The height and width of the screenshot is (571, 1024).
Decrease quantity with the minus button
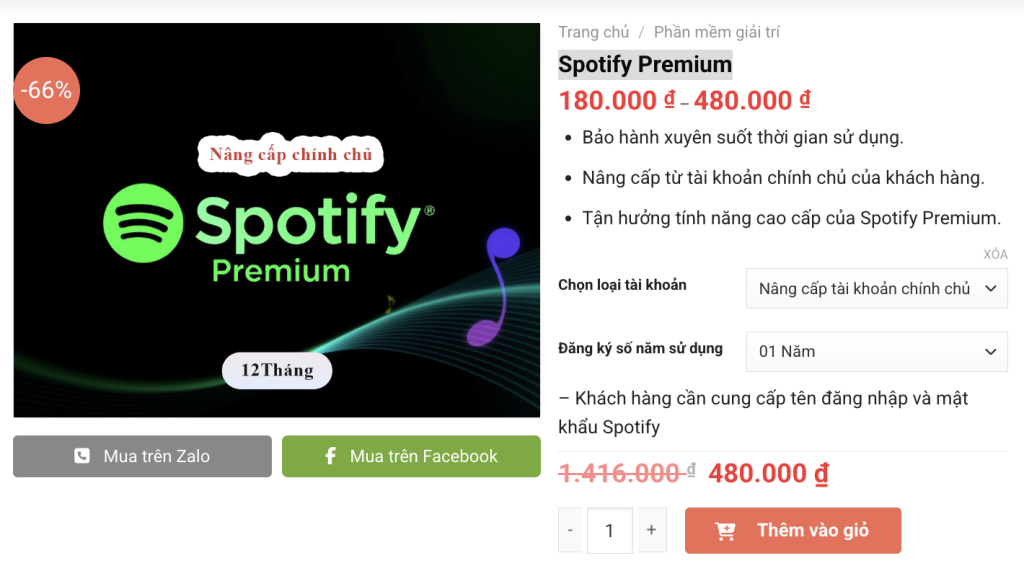pyautogui.click(x=570, y=530)
